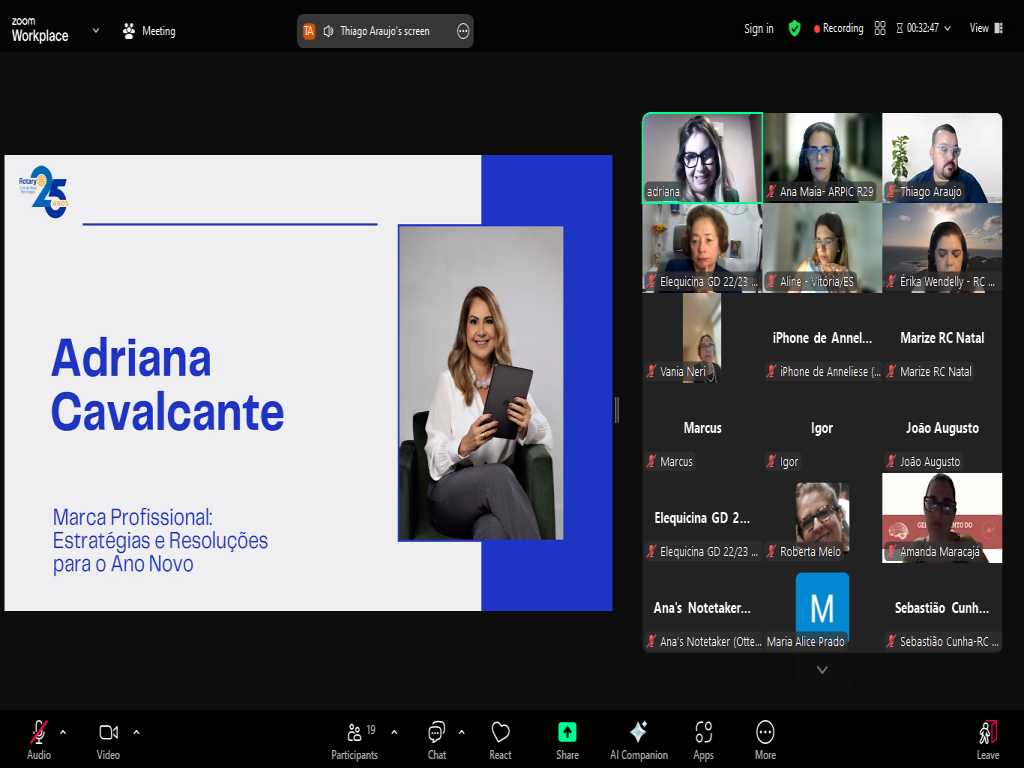Leave the meeting
The image size is (1024, 768).
pyautogui.click(x=987, y=740)
